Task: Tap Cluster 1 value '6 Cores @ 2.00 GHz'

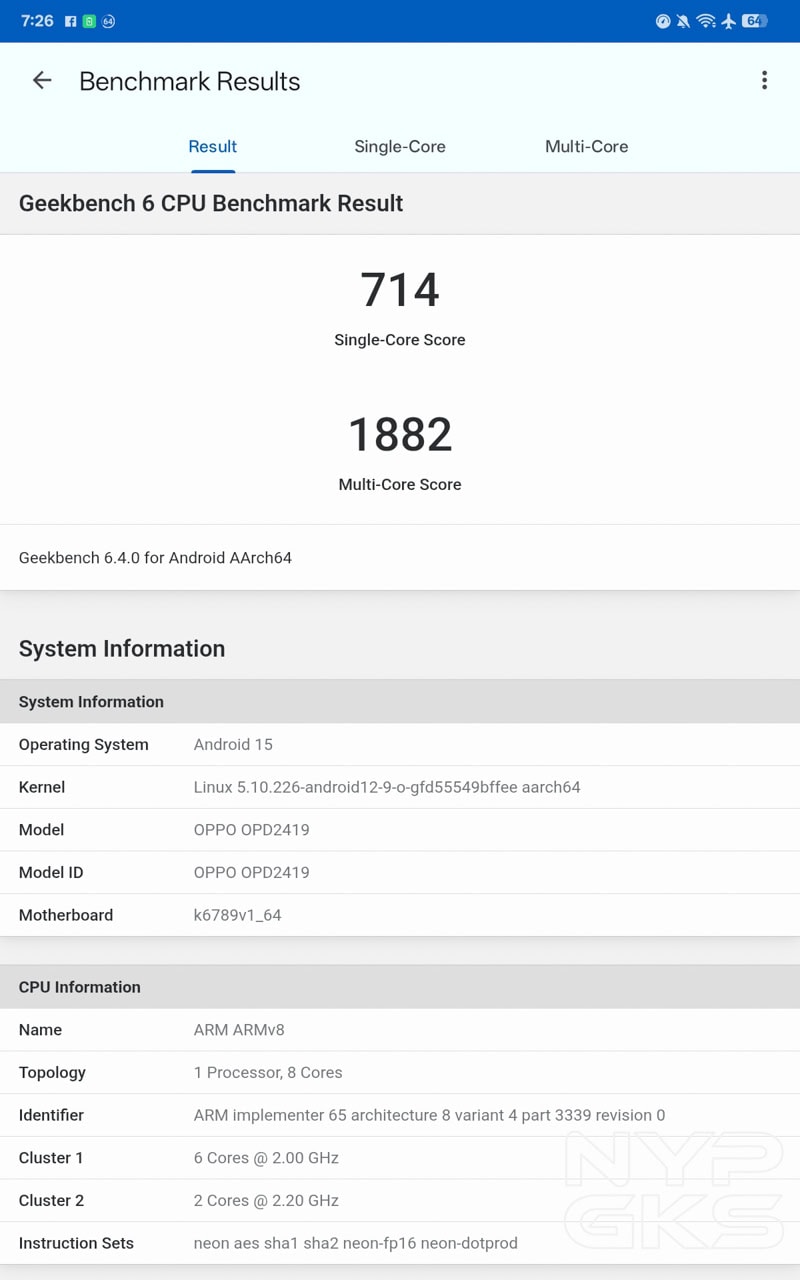Action: coord(266,1158)
